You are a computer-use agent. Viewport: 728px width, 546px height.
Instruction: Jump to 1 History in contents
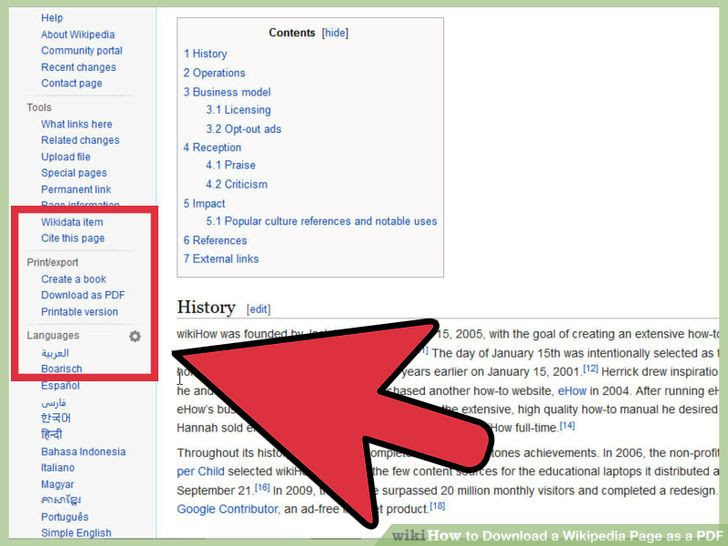tap(205, 54)
